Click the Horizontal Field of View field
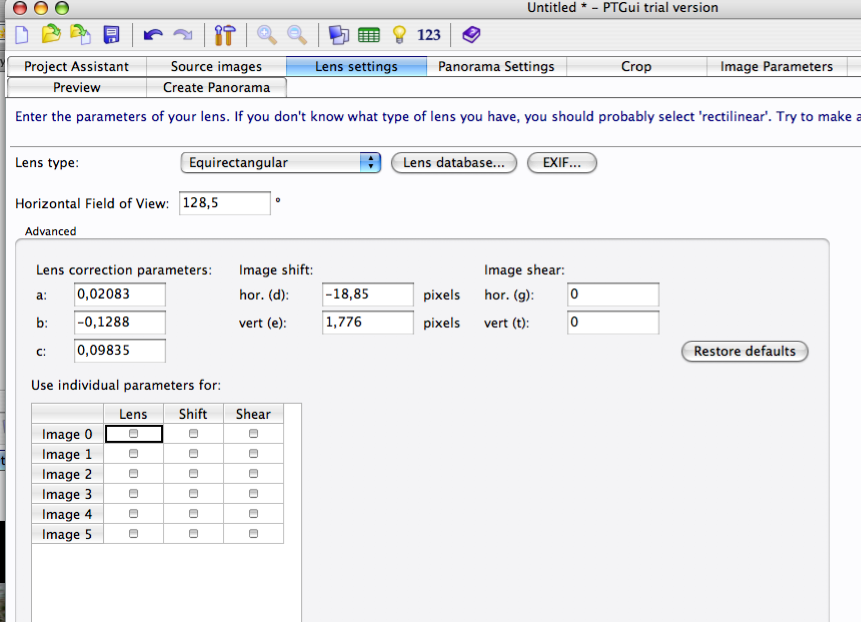Viewport: 861px width, 622px height. [224, 203]
